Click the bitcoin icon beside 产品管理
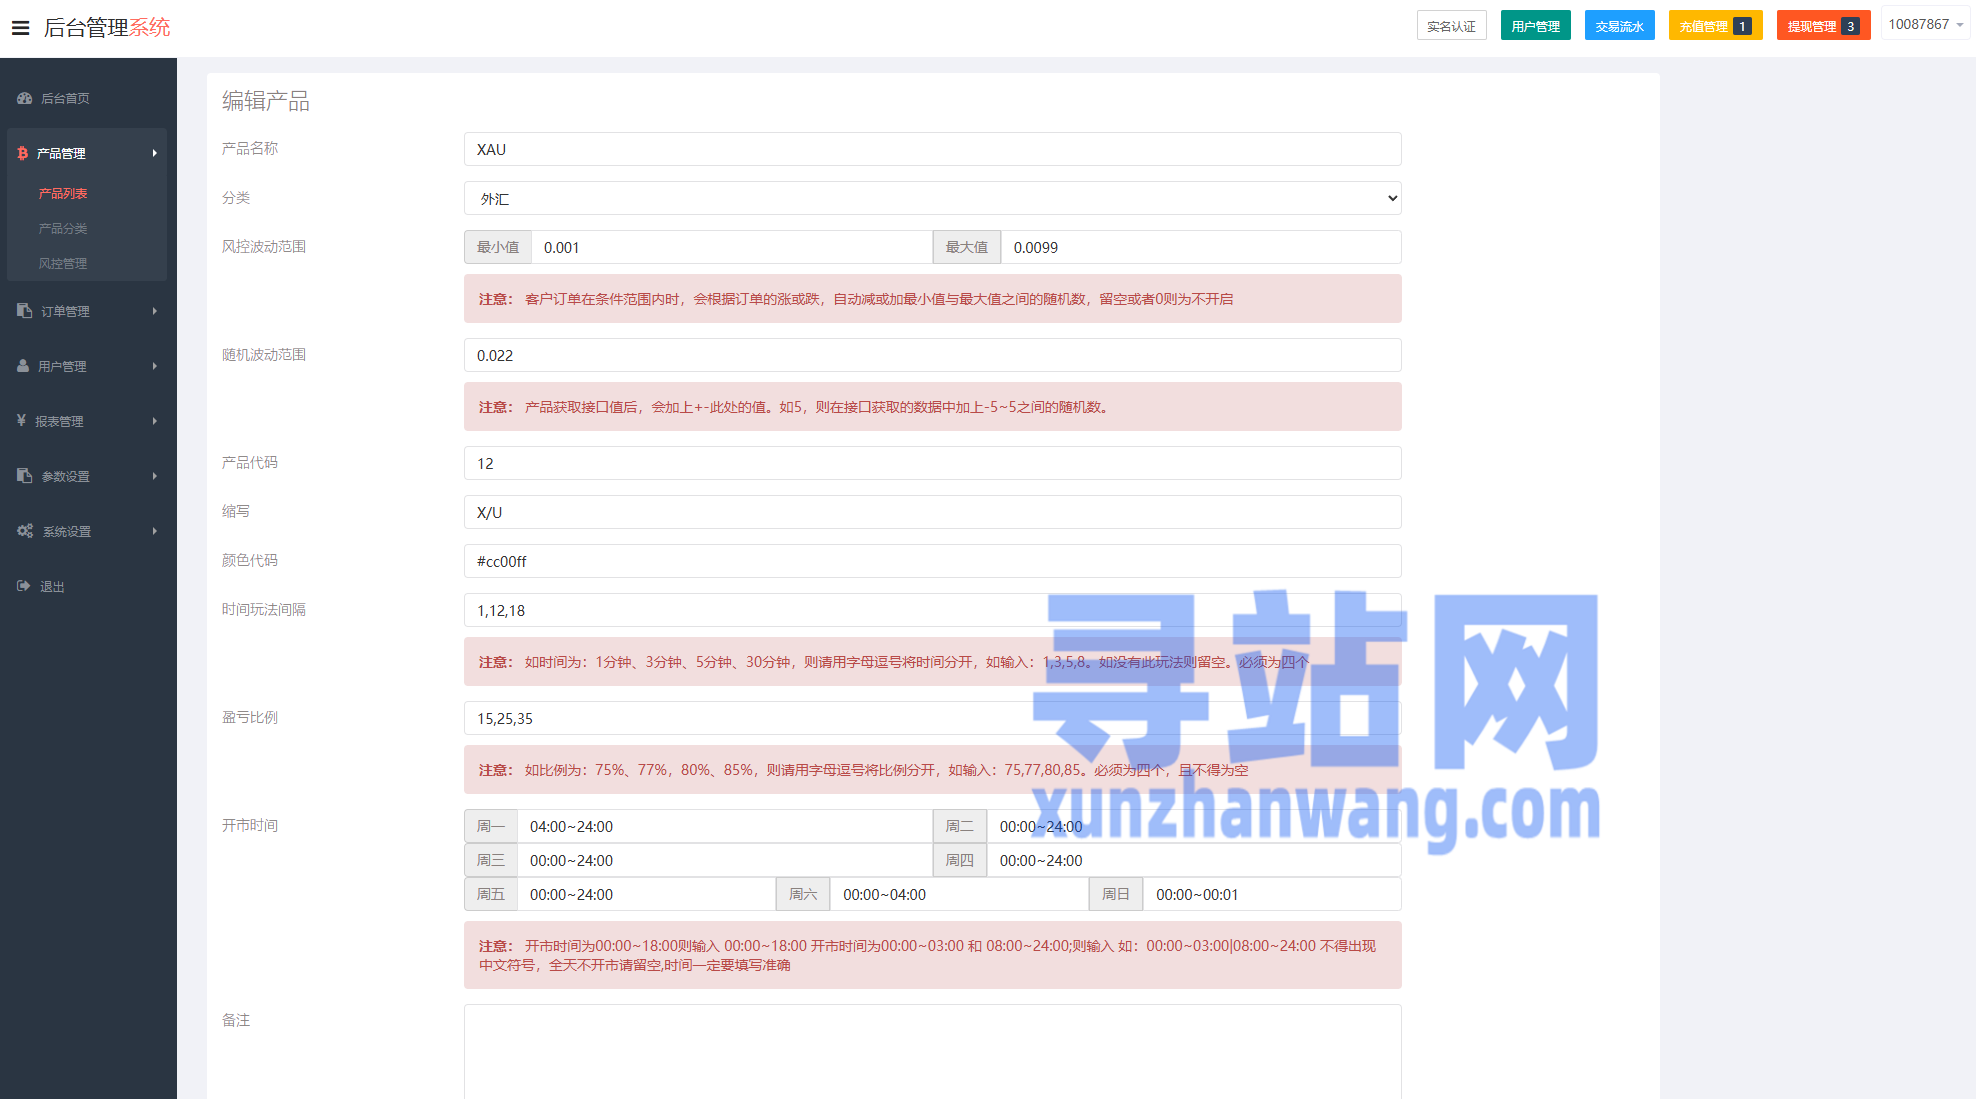Image resolution: width=1976 pixels, height=1099 pixels. coord(23,153)
